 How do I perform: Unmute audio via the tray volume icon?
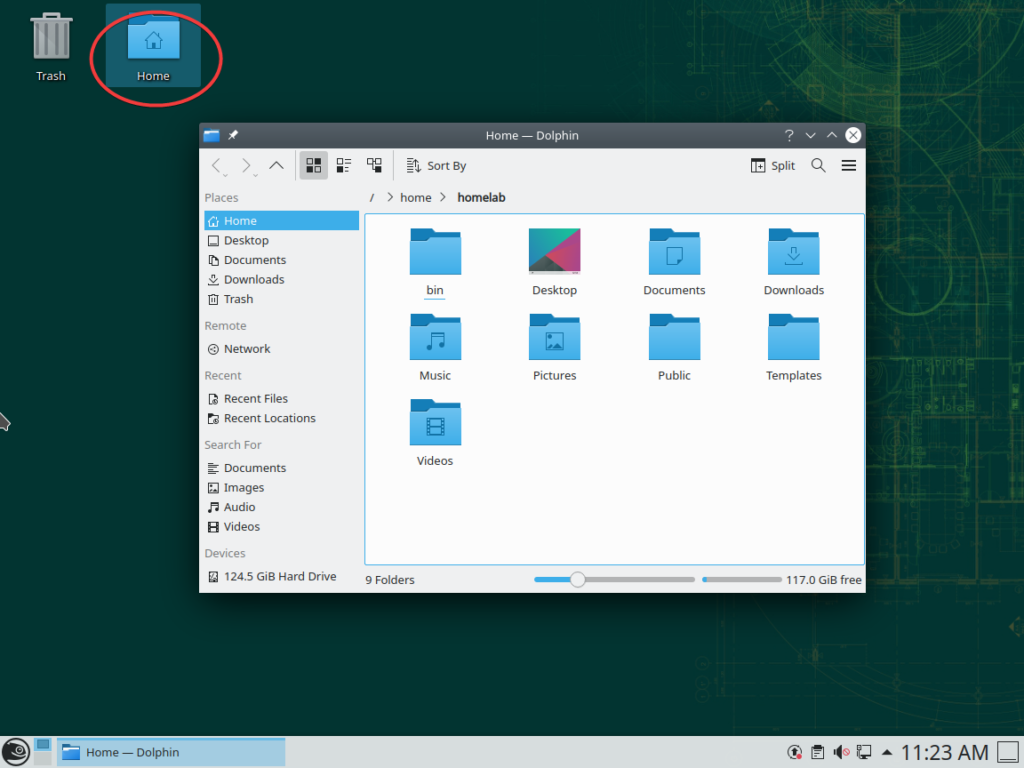point(840,751)
